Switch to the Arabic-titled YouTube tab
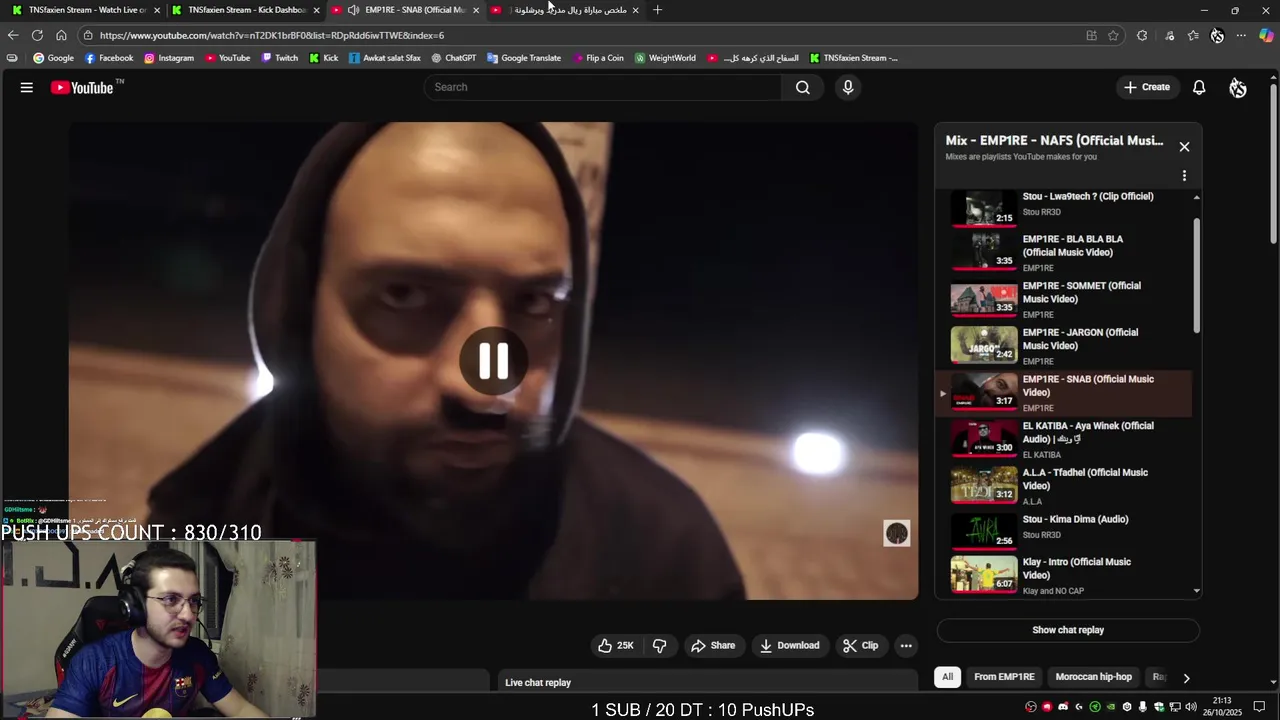1280x720 pixels. [565, 10]
